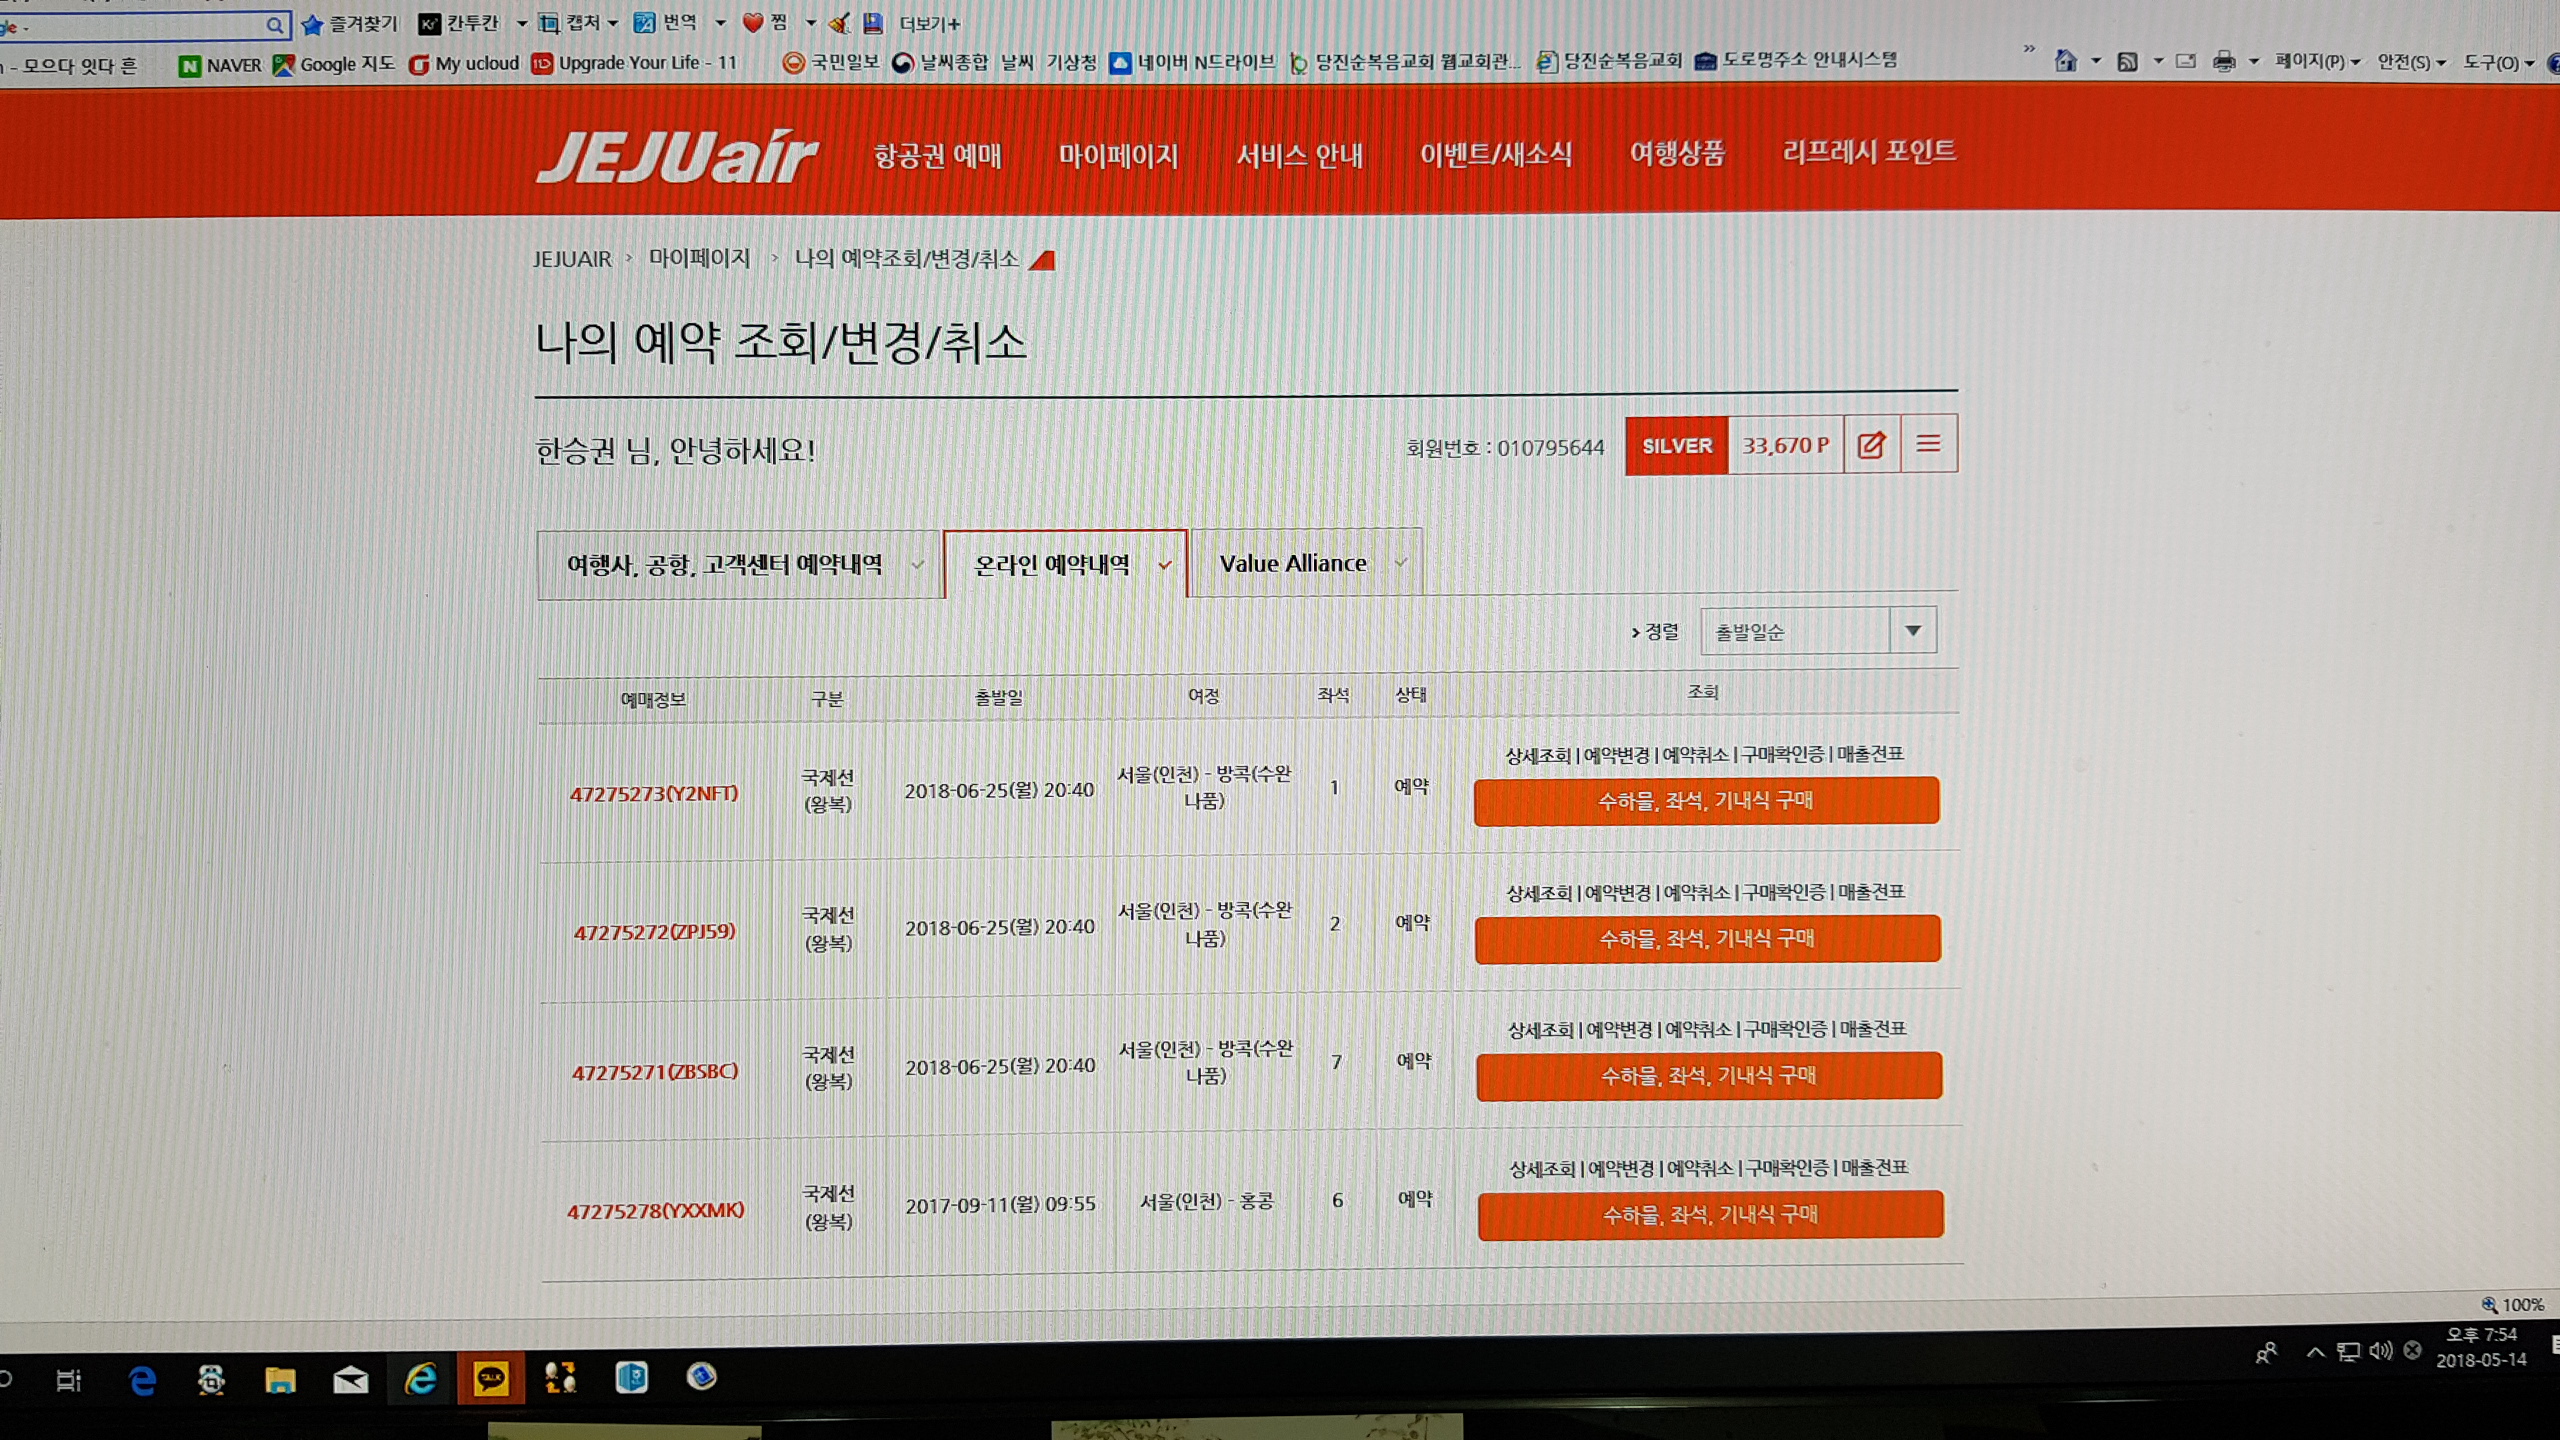2560x1440 pixels.
Task: Click the edit profile pencil icon
Action: 1871,445
